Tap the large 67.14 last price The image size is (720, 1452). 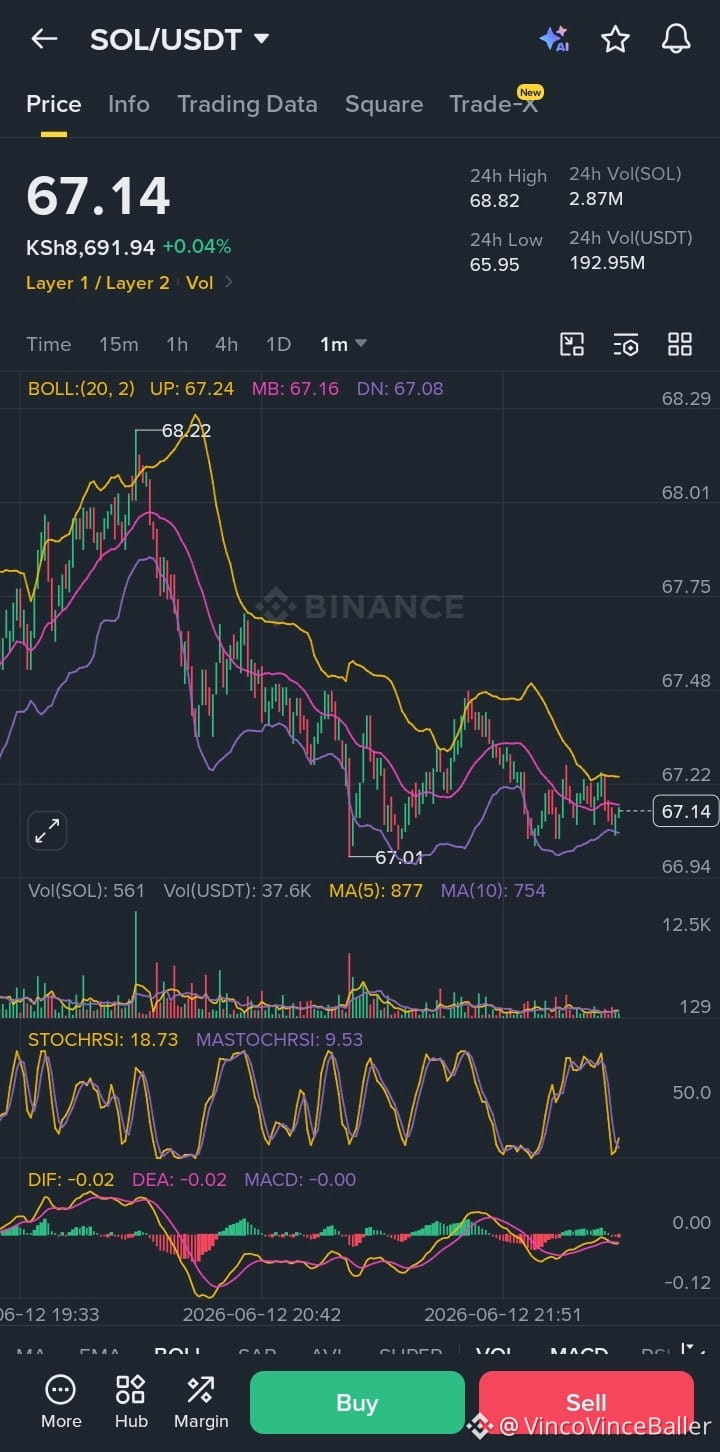(98, 196)
